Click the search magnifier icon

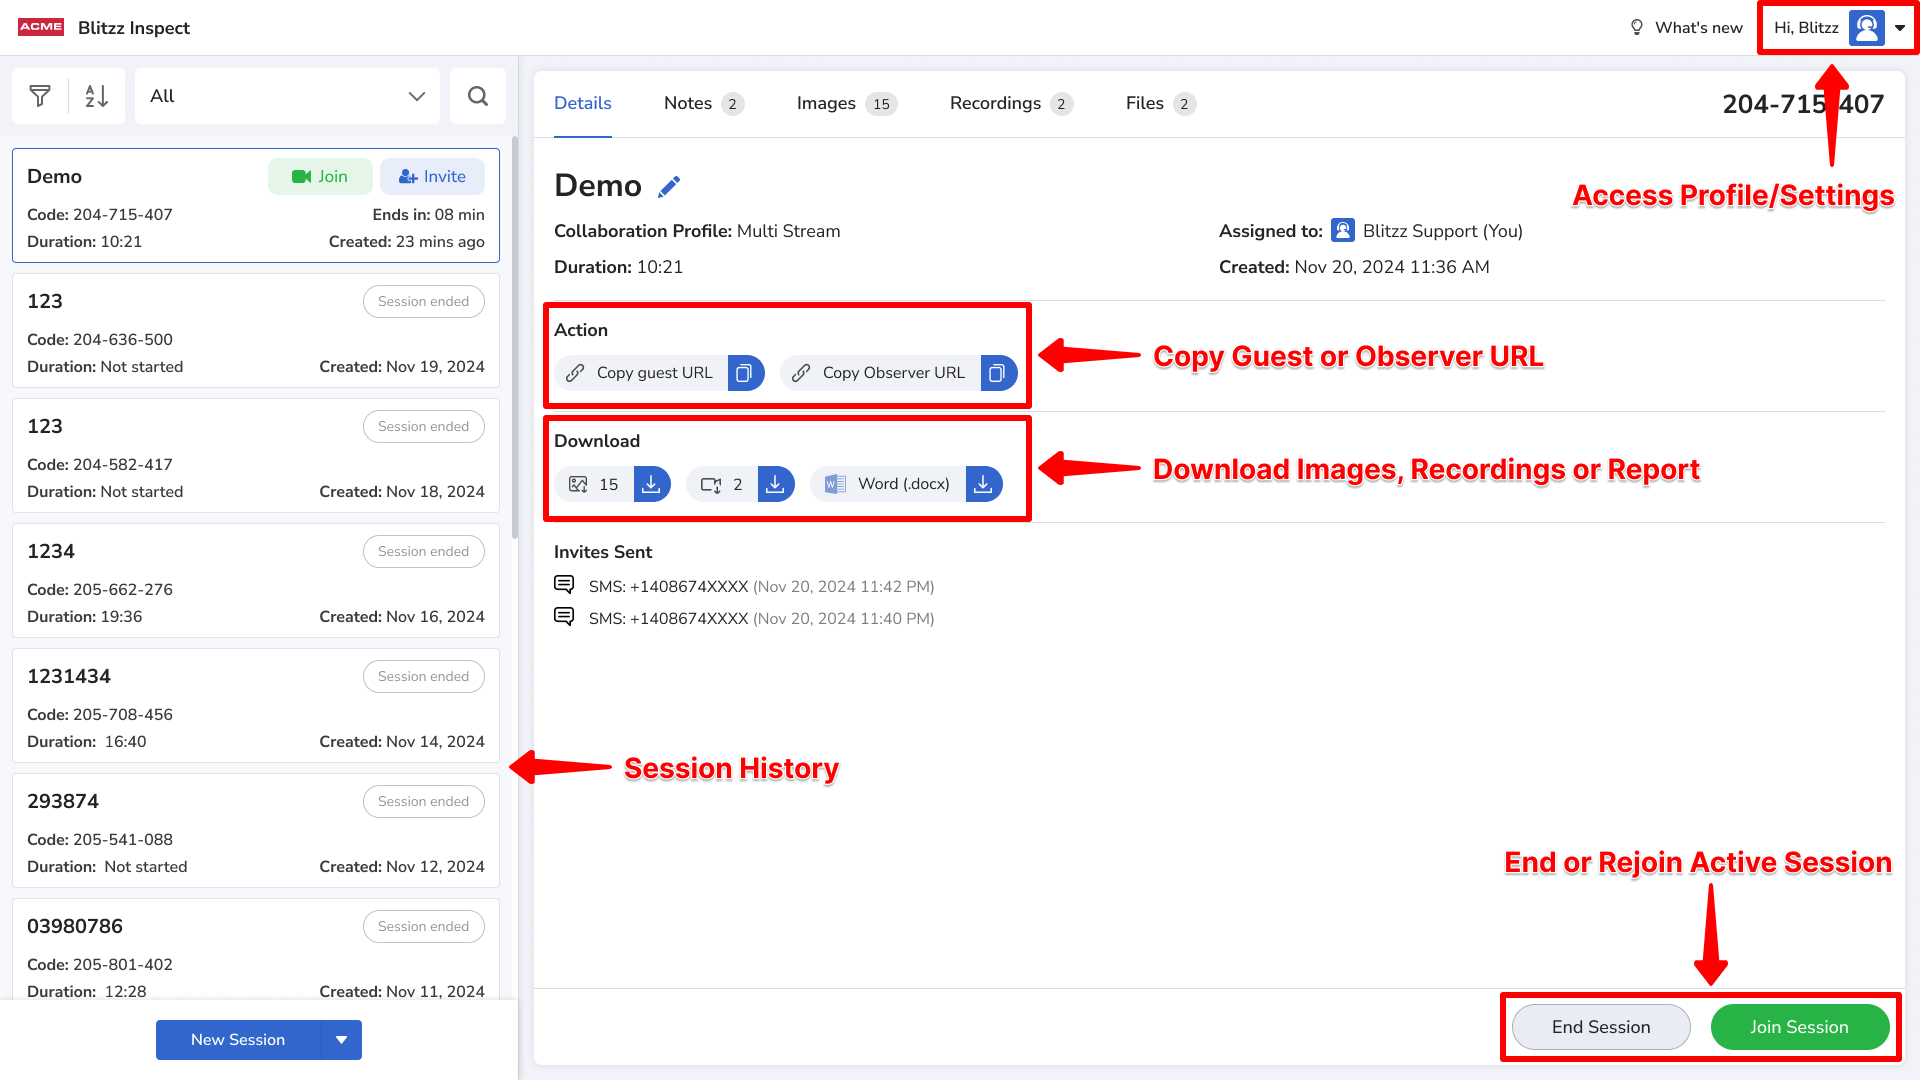pyautogui.click(x=478, y=96)
